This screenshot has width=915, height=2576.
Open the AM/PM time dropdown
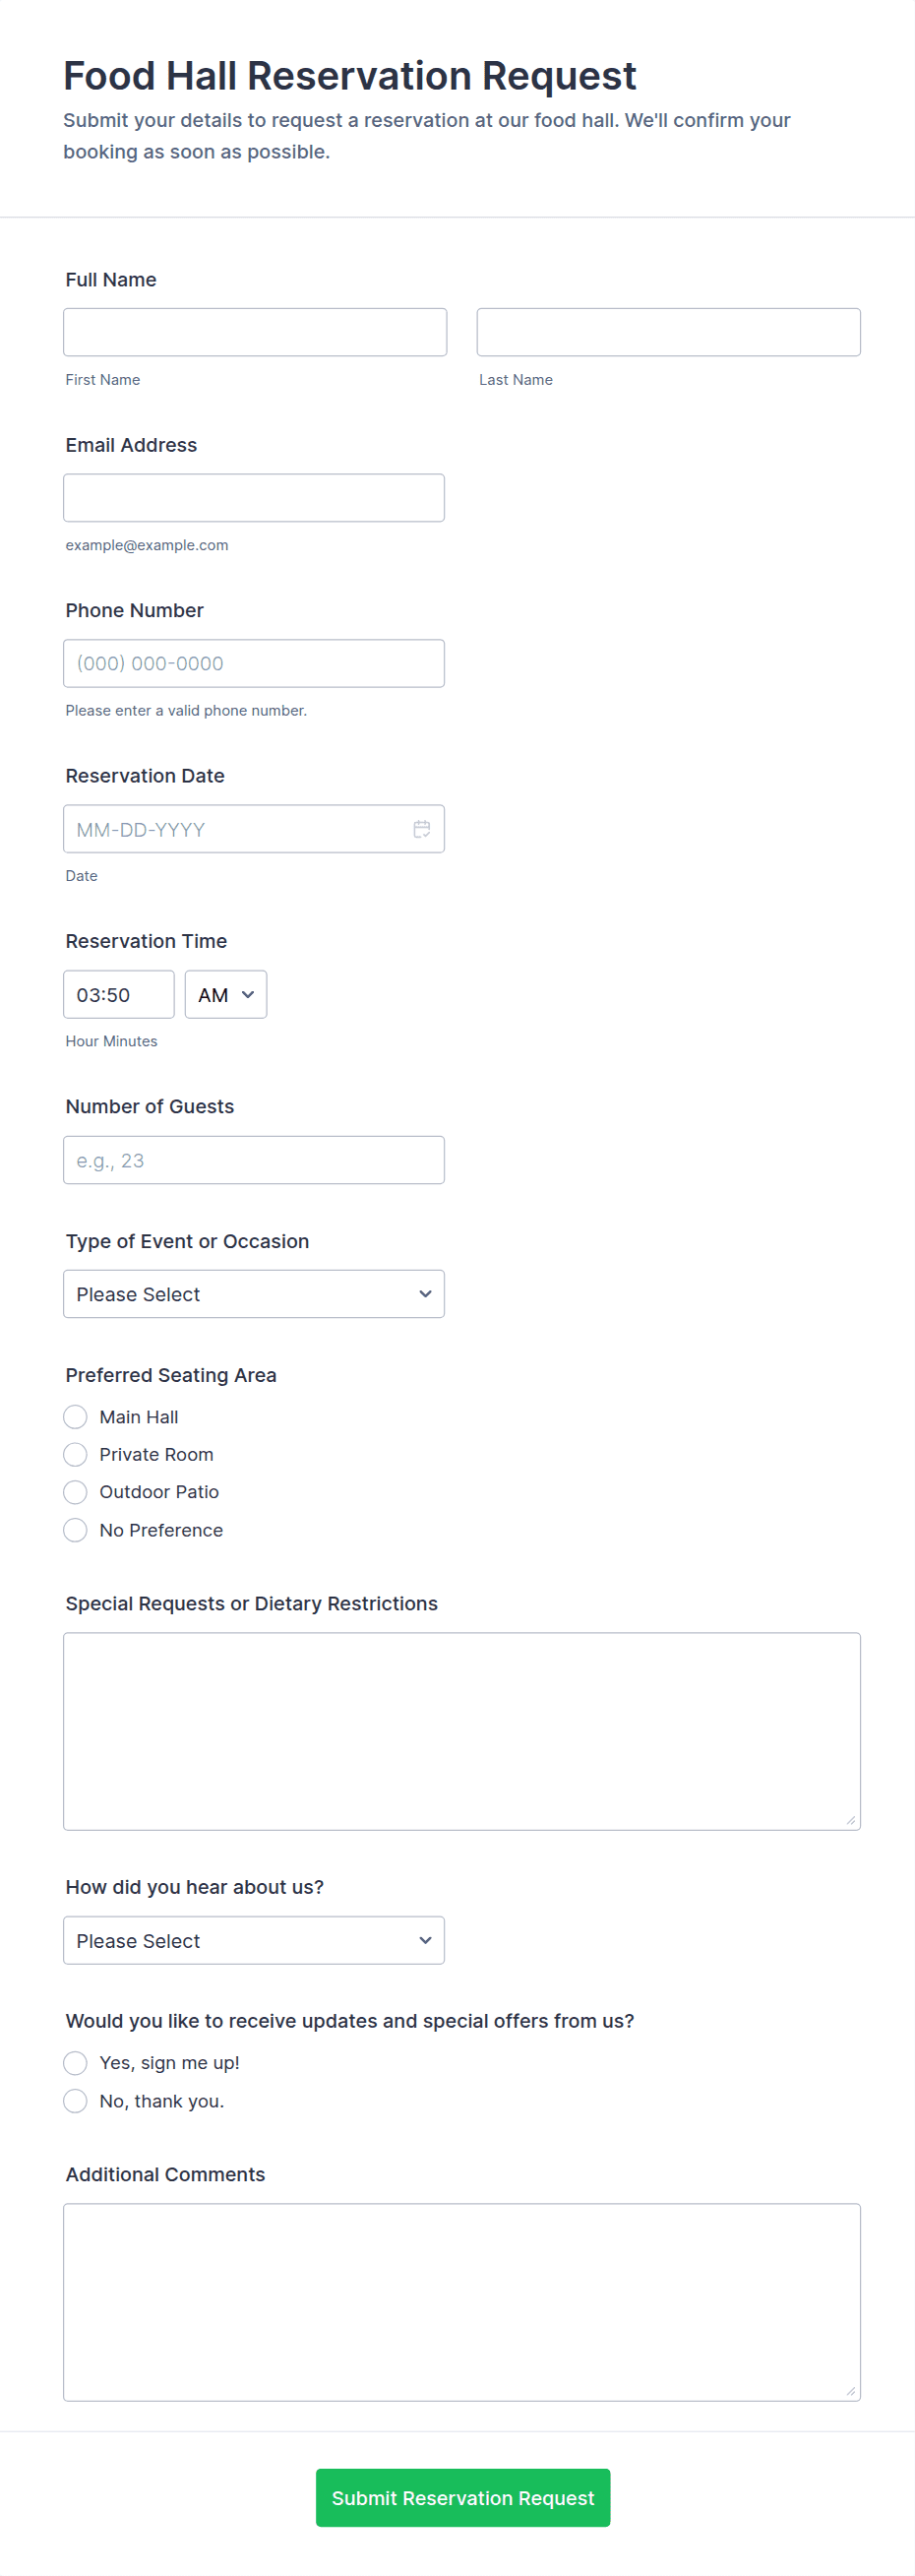pos(226,995)
